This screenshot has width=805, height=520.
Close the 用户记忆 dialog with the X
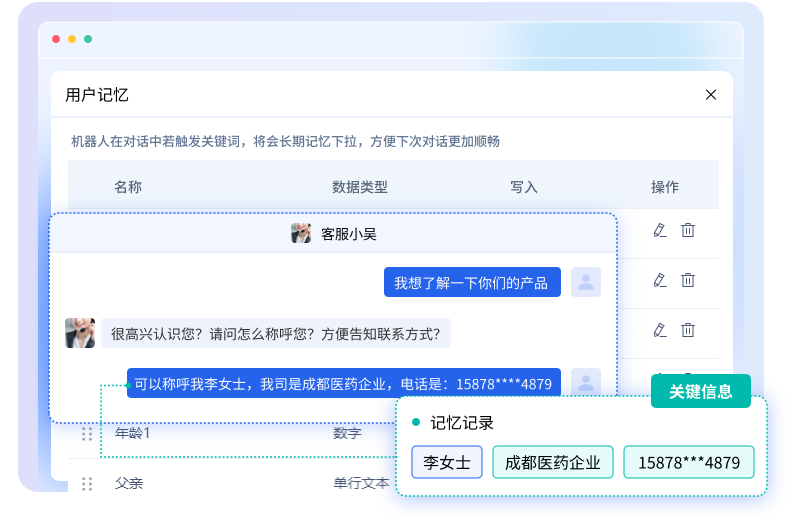711,94
